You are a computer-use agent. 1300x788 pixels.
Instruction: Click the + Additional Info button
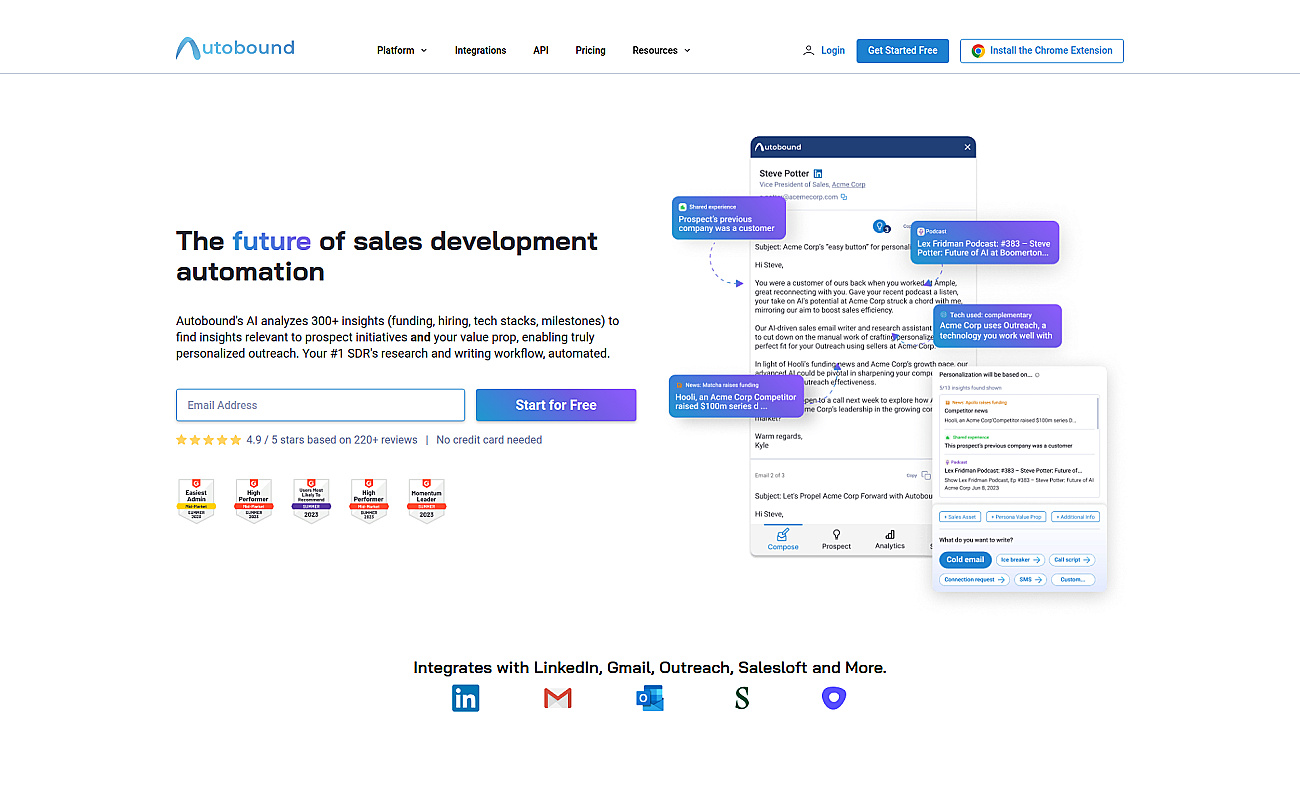point(1075,517)
